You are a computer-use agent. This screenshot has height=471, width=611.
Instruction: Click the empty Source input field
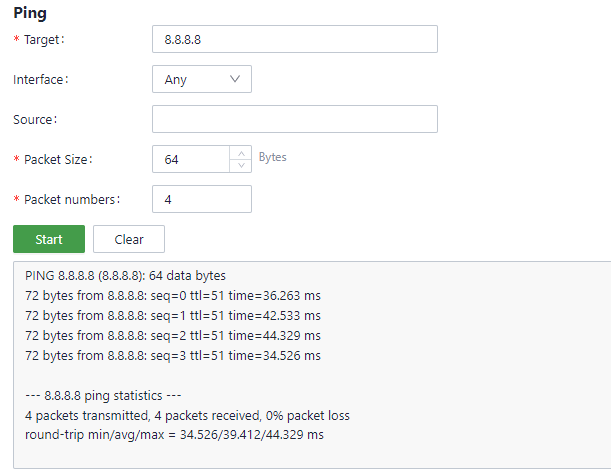294,119
